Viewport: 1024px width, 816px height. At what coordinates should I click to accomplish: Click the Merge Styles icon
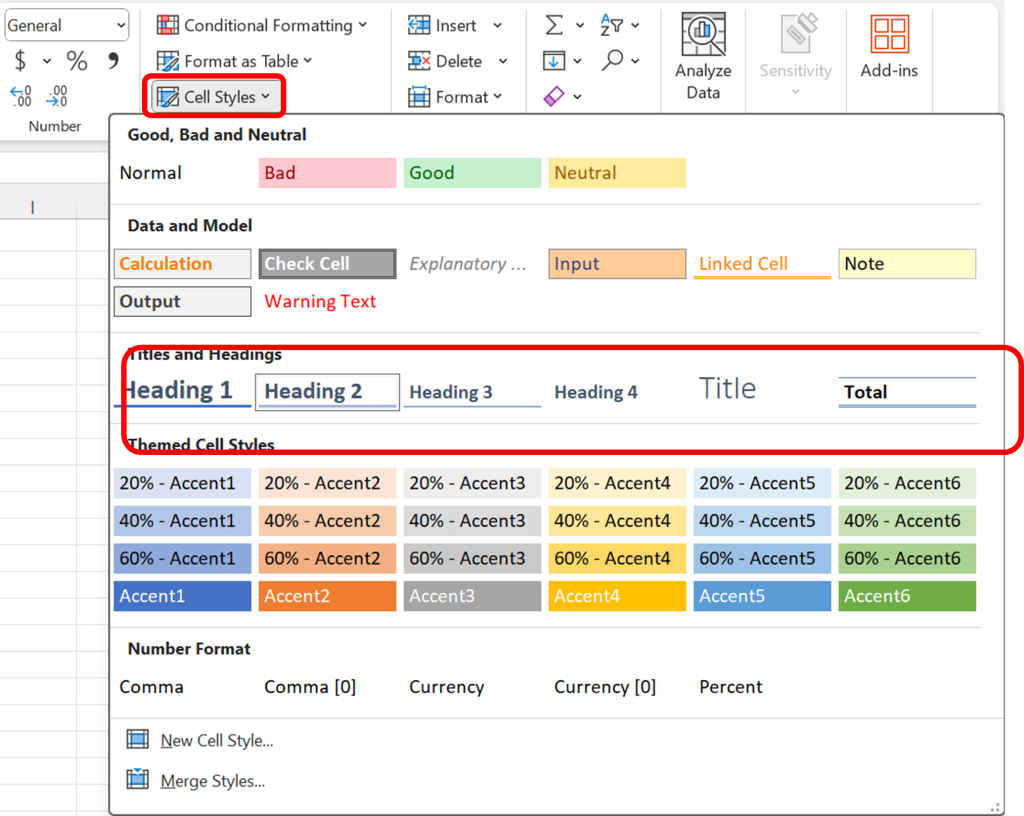coord(138,779)
